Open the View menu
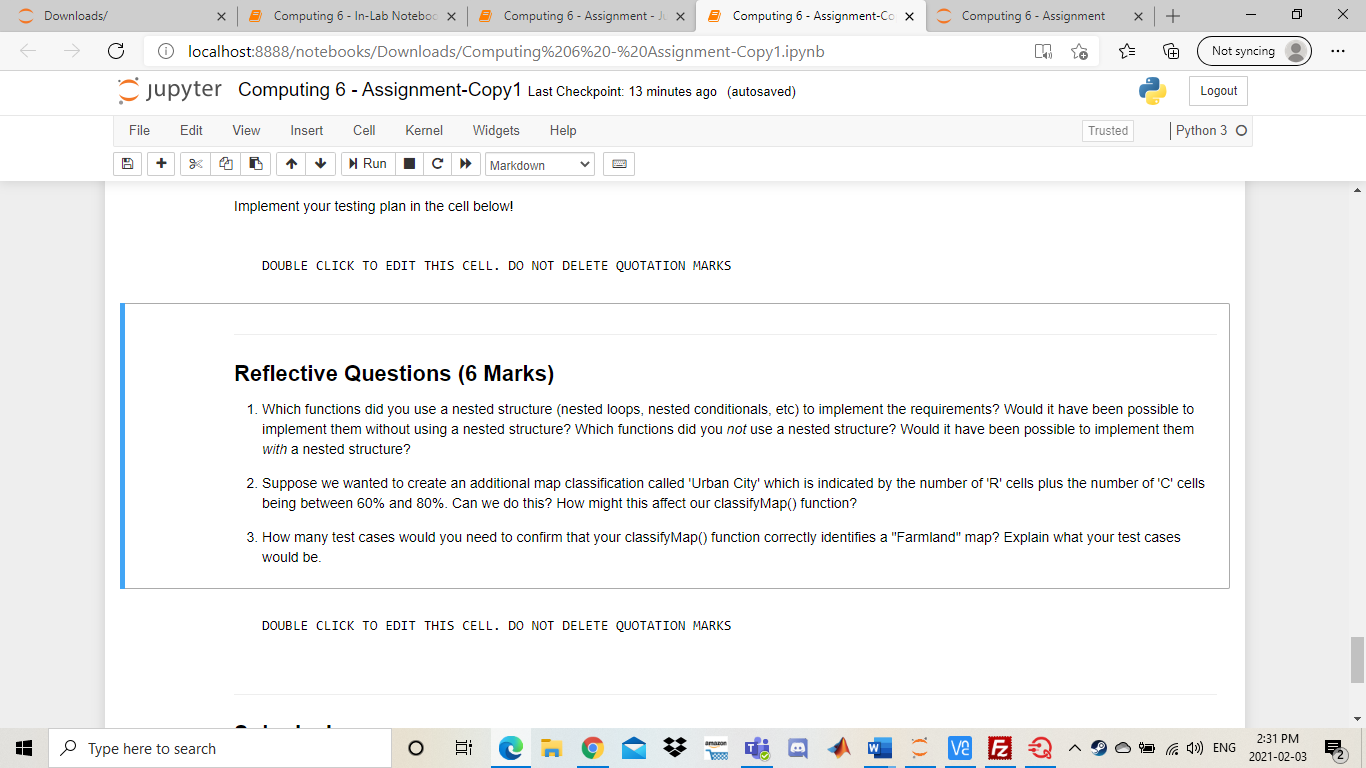 point(246,130)
